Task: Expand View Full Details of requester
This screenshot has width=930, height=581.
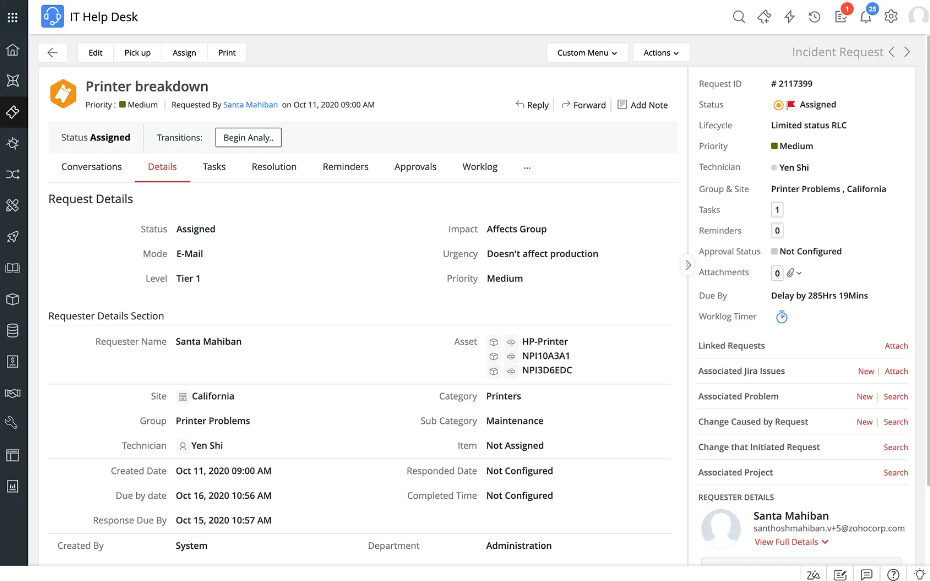Action: (x=791, y=542)
